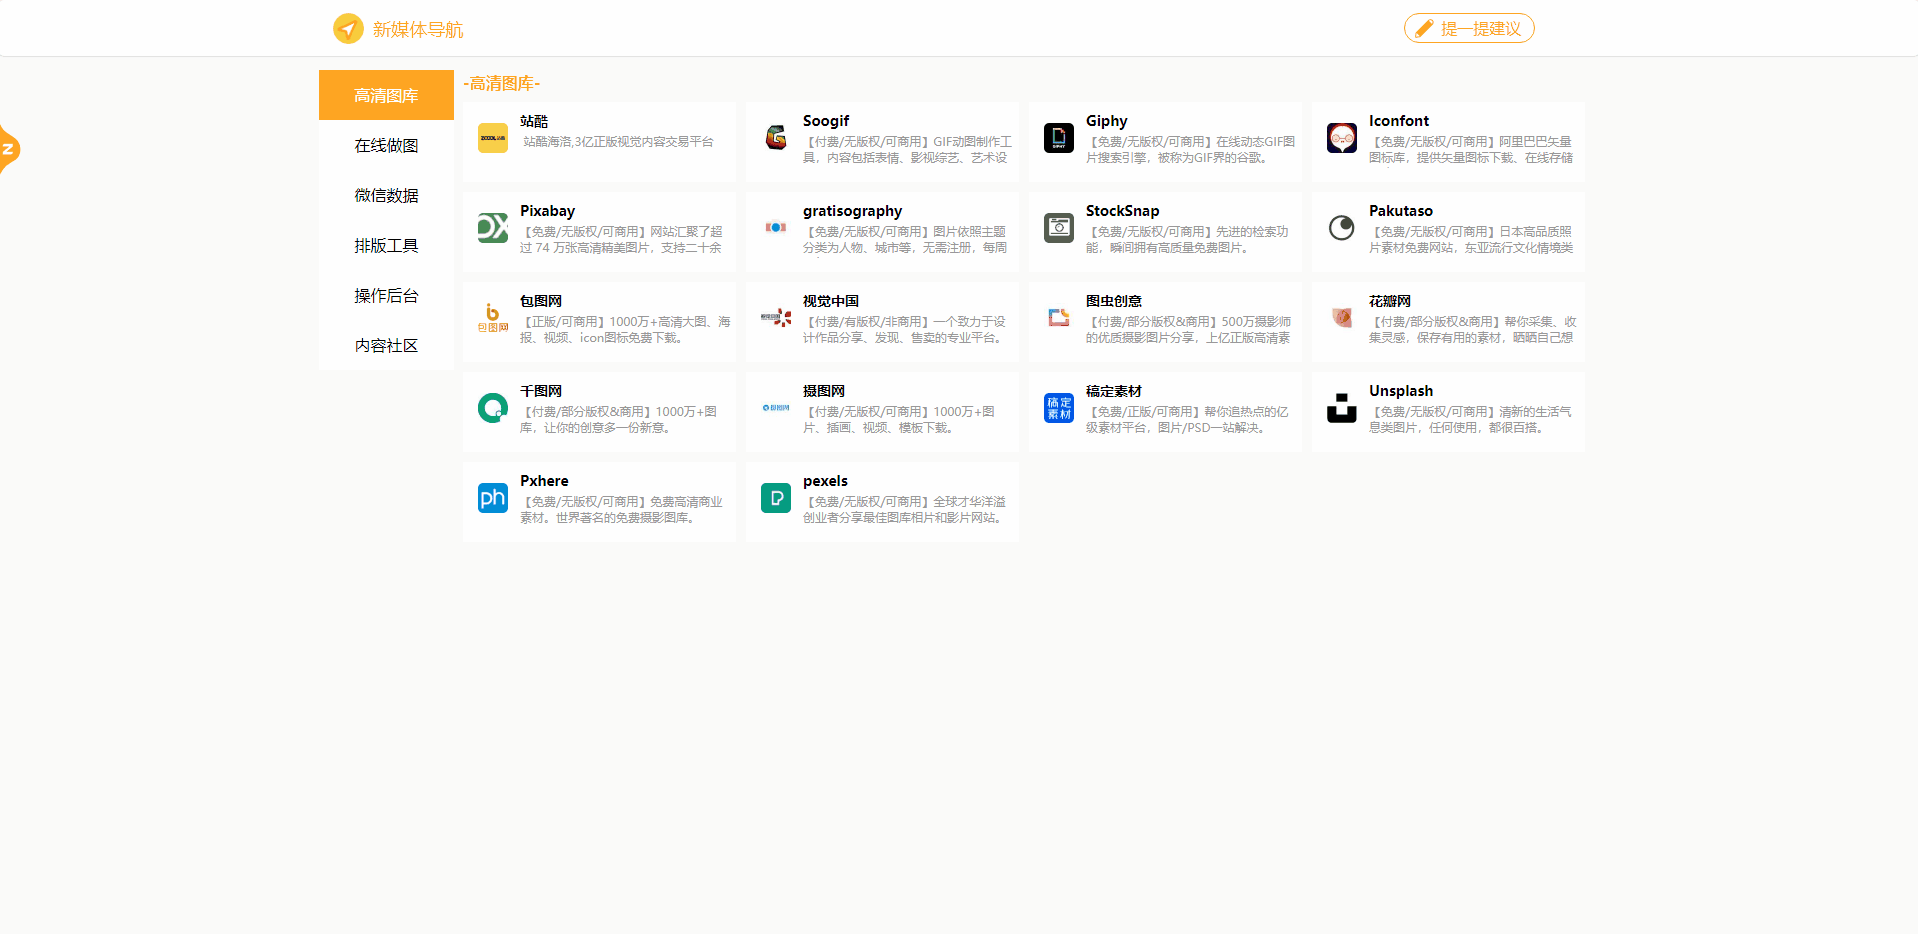1918x934 pixels.
Task: Click 花瓣网 description '帮你采集、收集灵感'
Action: (x=1473, y=330)
